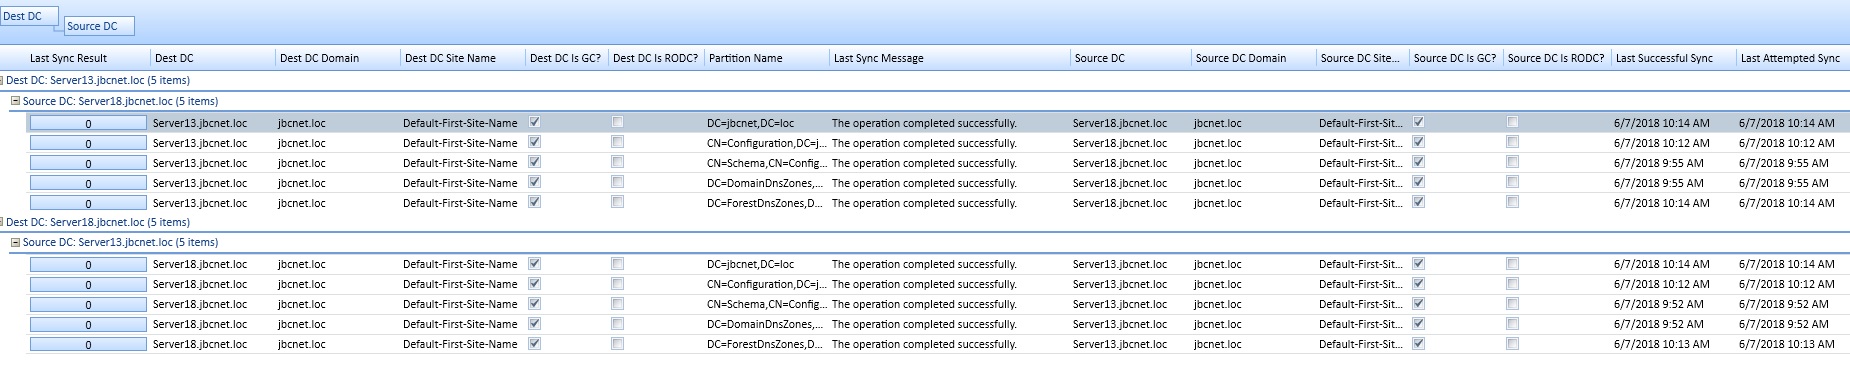The height and width of the screenshot is (380, 1850).
Task: Sort by Dest DC Domain column header
Action: [337, 58]
